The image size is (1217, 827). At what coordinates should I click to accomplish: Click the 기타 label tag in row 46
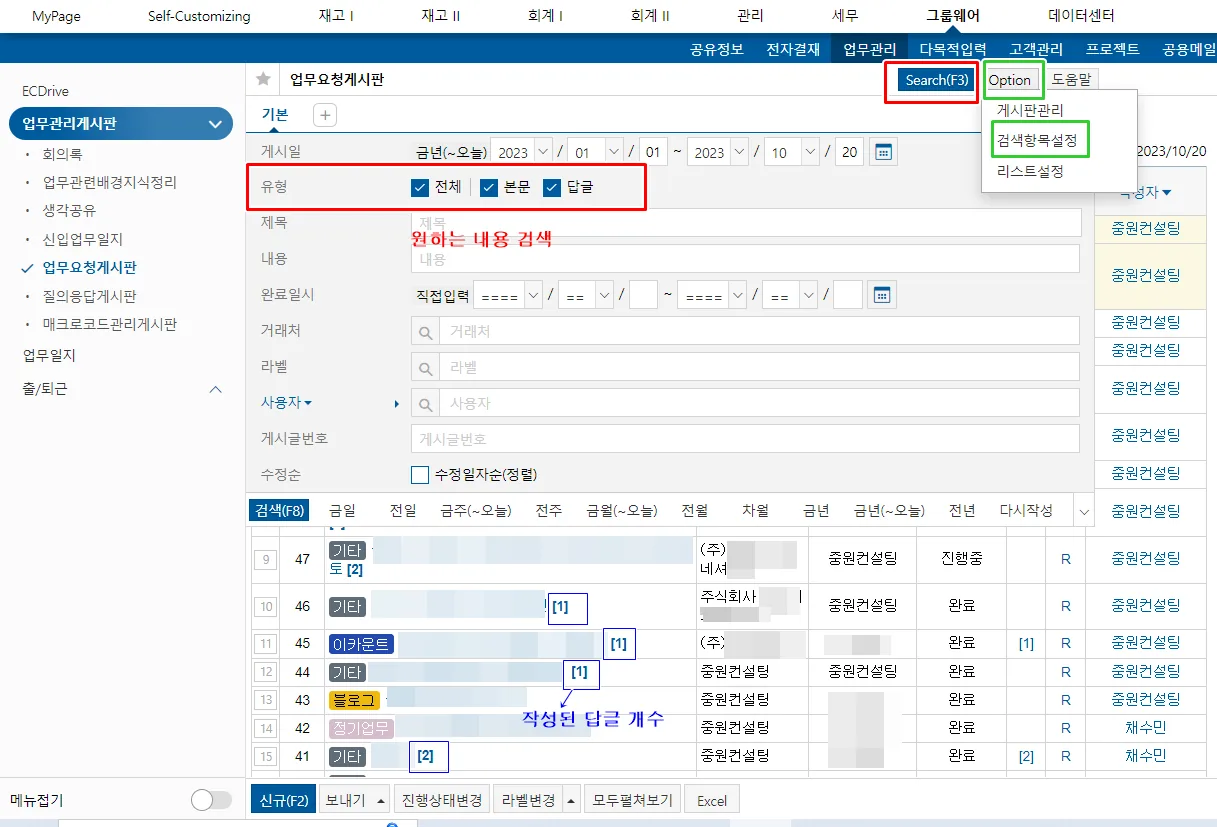(347, 606)
